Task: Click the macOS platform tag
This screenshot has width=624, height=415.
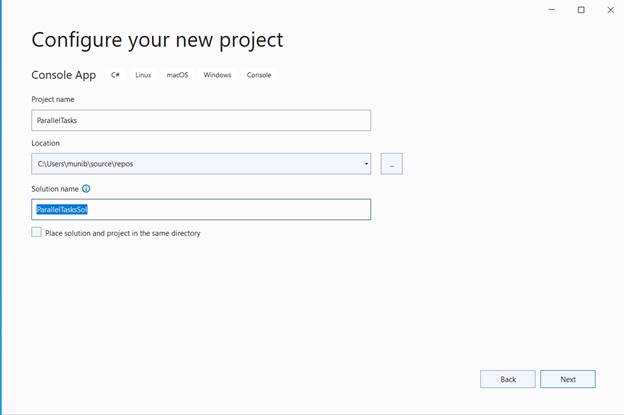Action: (x=177, y=75)
